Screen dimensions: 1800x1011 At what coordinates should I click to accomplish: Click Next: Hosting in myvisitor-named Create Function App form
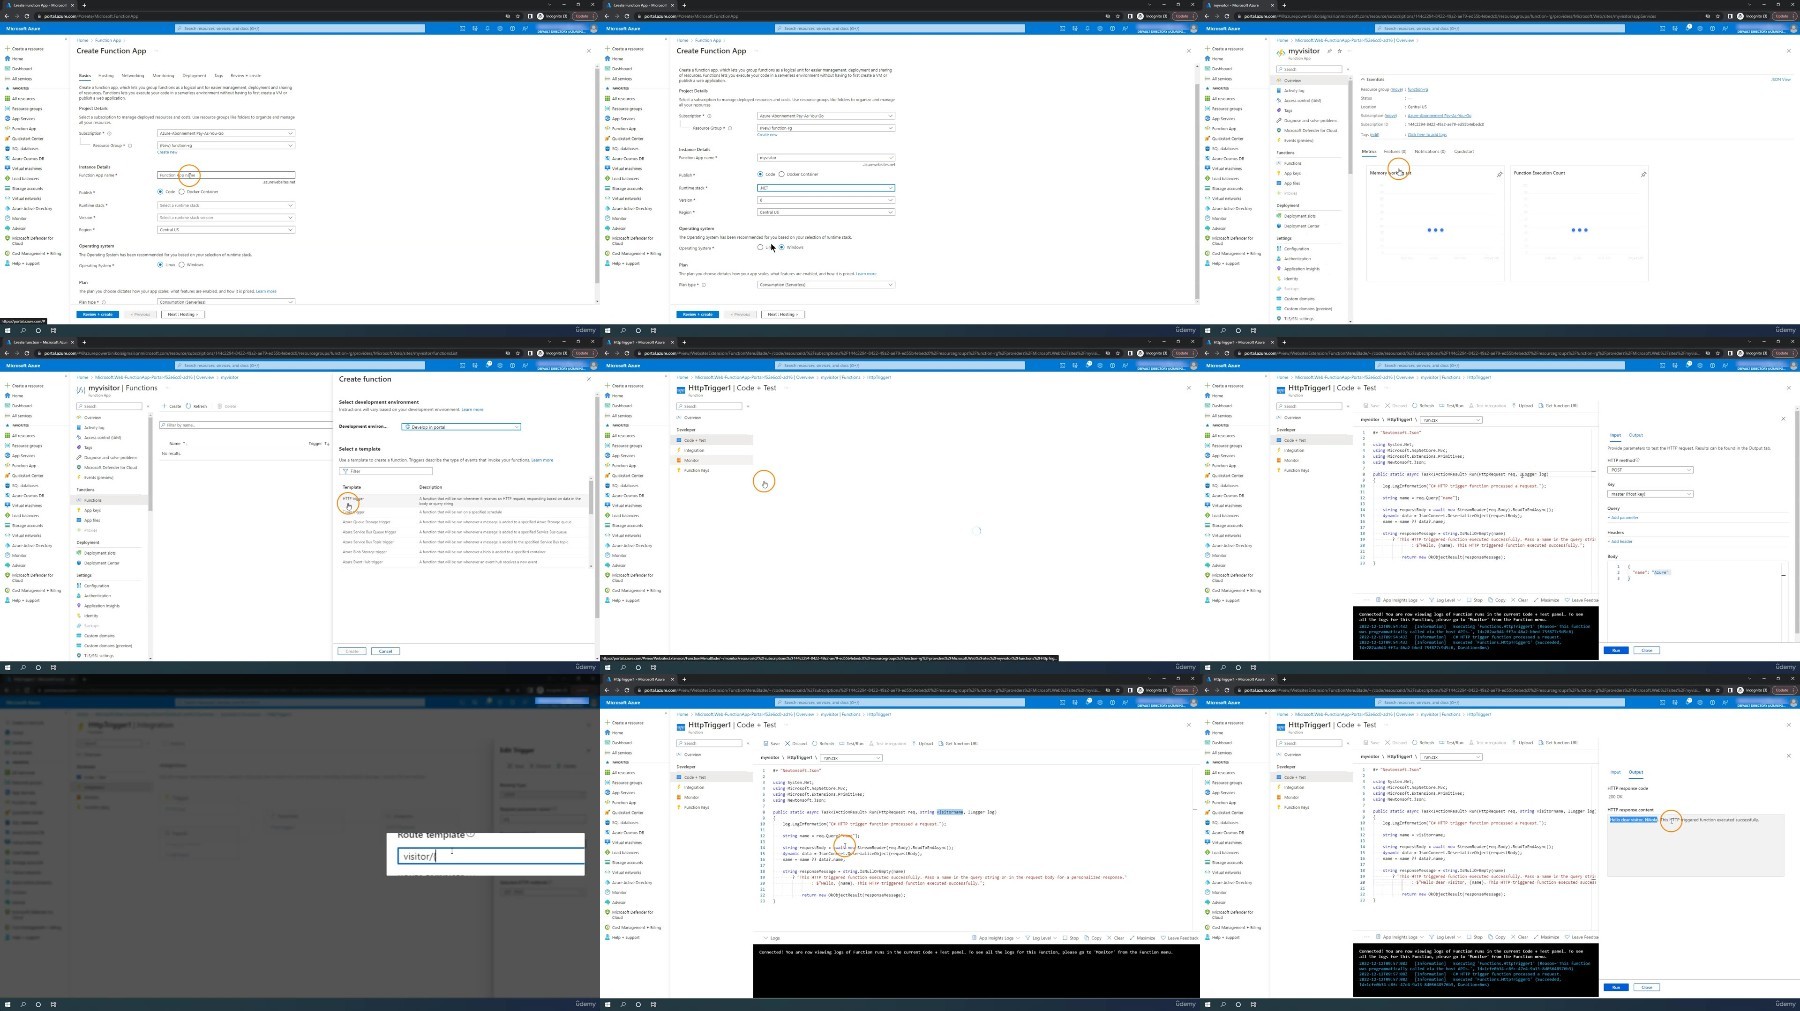click(783, 314)
